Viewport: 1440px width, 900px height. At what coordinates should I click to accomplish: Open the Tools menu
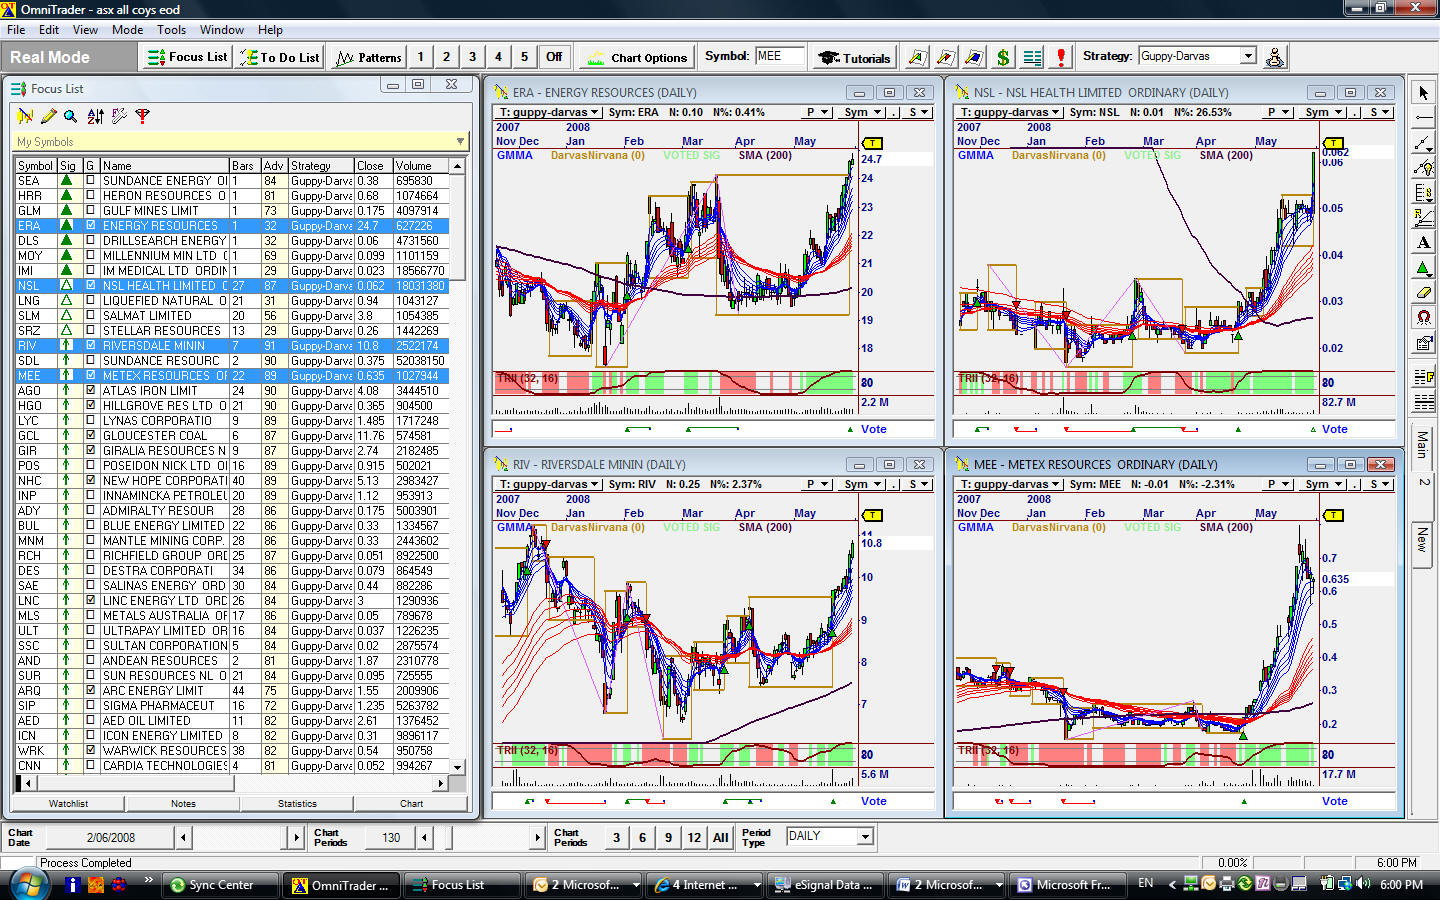coord(171,30)
